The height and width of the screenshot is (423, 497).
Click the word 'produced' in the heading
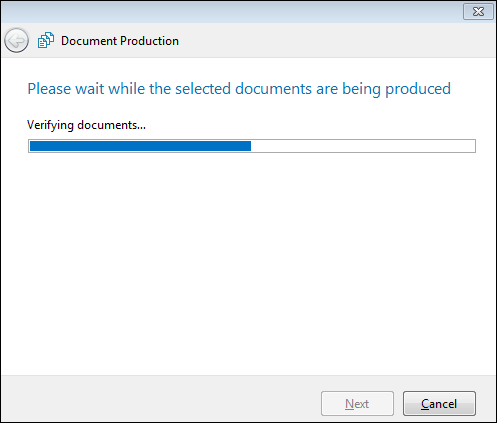click(418, 89)
